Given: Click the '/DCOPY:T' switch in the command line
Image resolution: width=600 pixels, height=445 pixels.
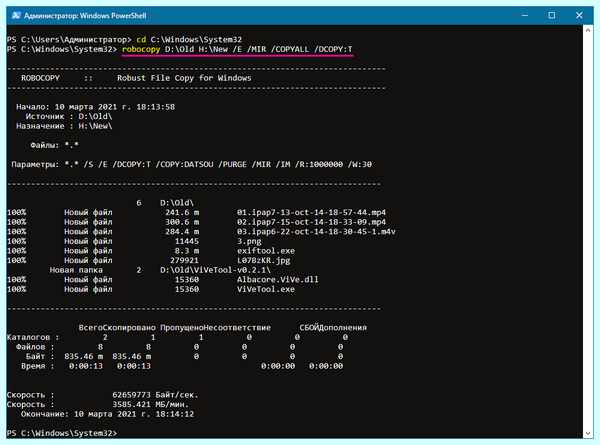Looking at the screenshot, I should (x=333, y=49).
